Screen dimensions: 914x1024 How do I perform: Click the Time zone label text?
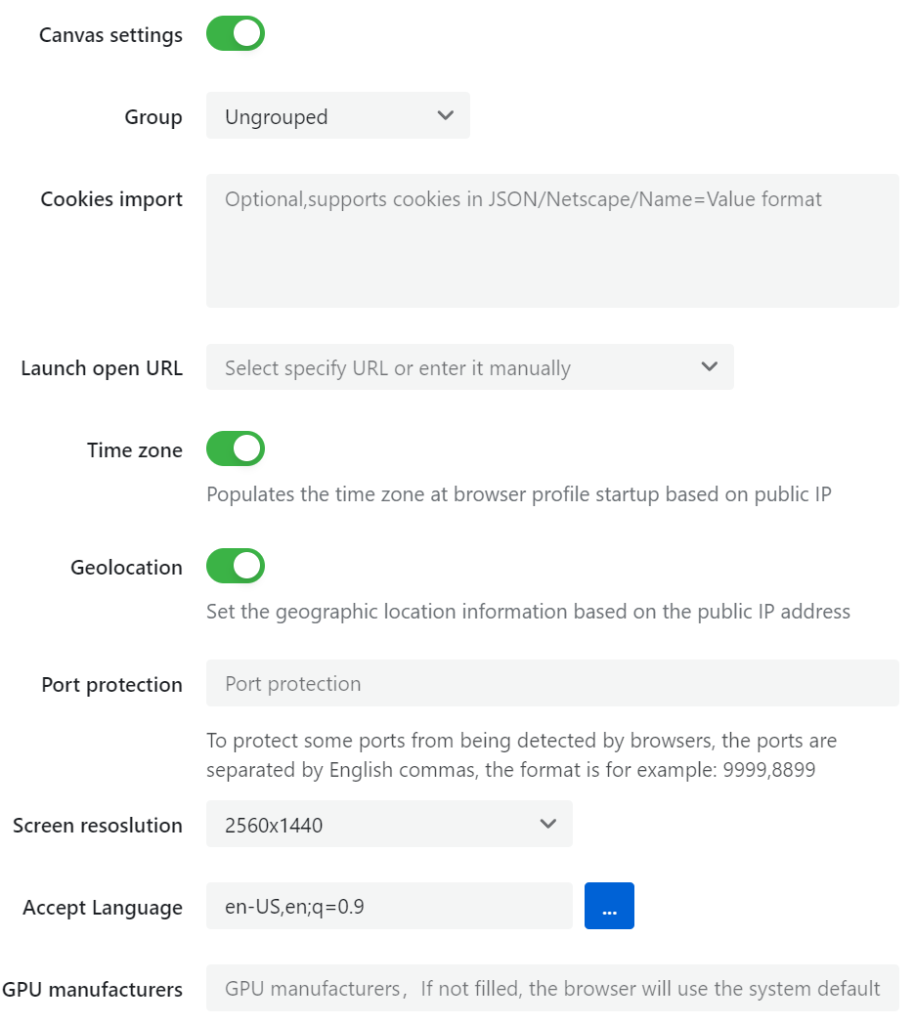pyautogui.click(x=134, y=450)
